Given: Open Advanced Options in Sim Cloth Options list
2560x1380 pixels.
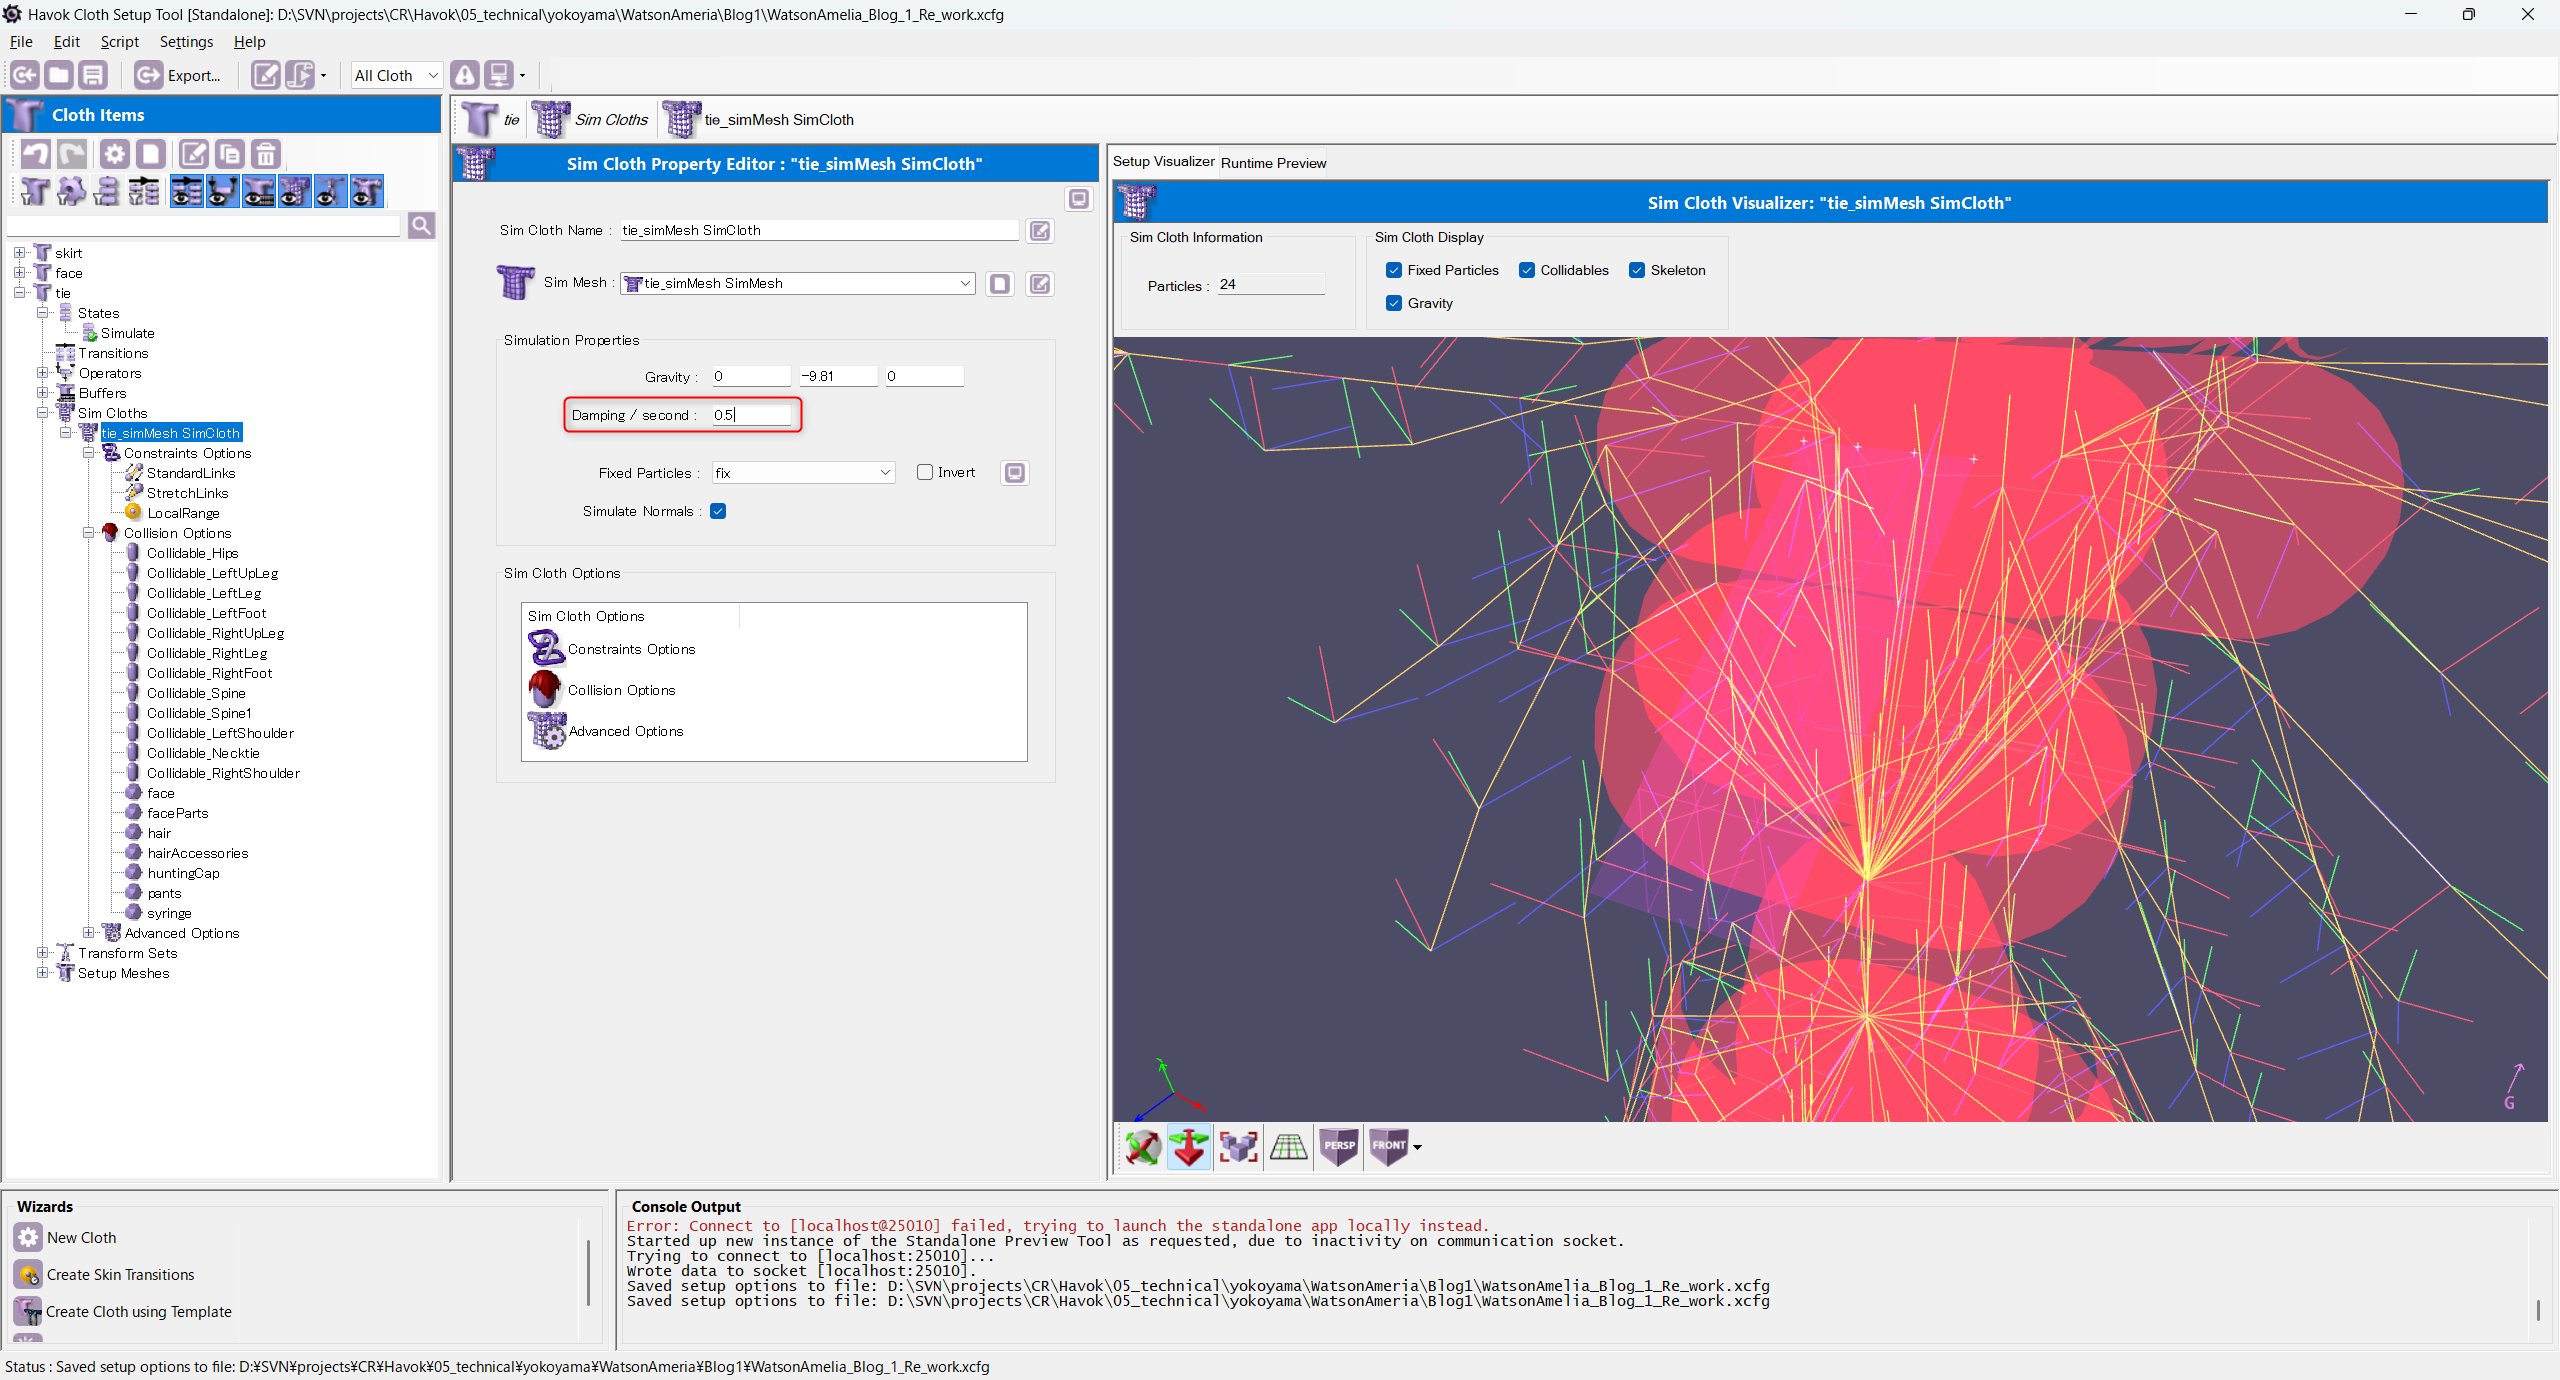Looking at the screenshot, I should [x=626, y=732].
